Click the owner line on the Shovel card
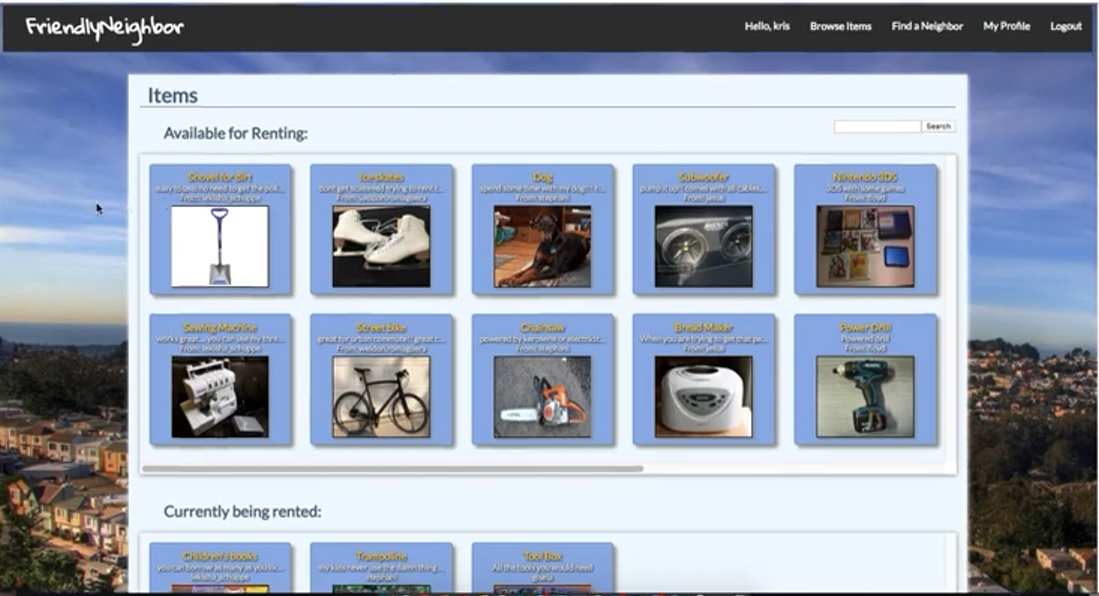 (x=220, y=198)
